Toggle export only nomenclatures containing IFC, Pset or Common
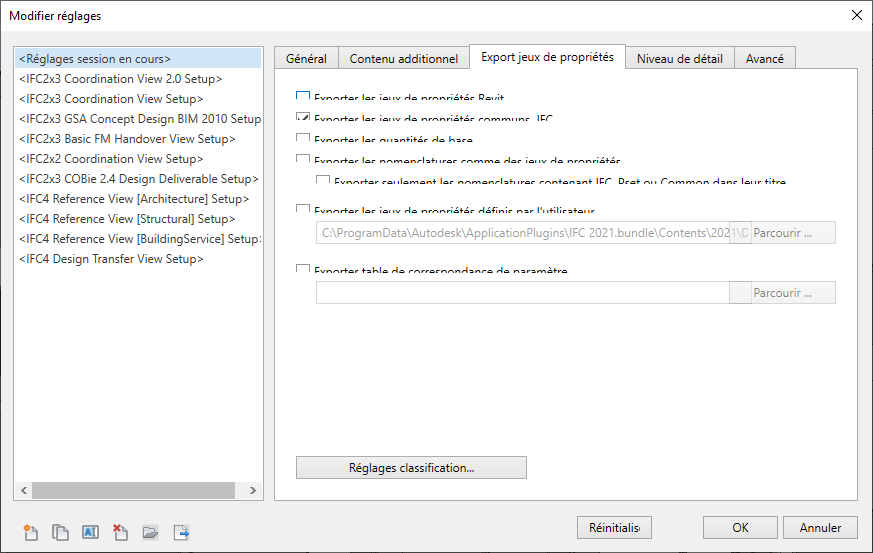 [x=323, y=179]
